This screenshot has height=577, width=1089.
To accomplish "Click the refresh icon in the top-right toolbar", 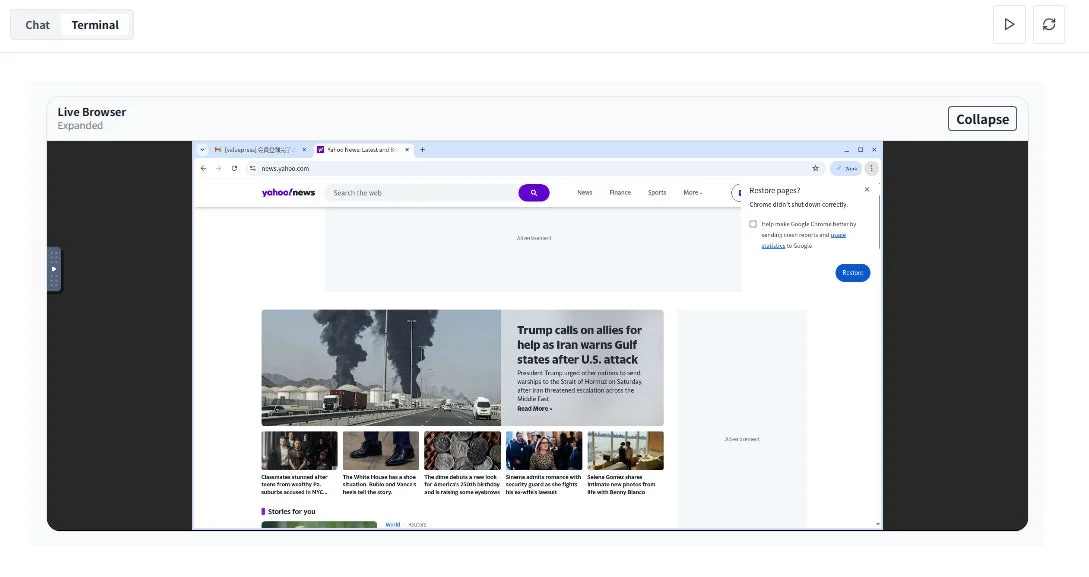I will coord(1049,24).
